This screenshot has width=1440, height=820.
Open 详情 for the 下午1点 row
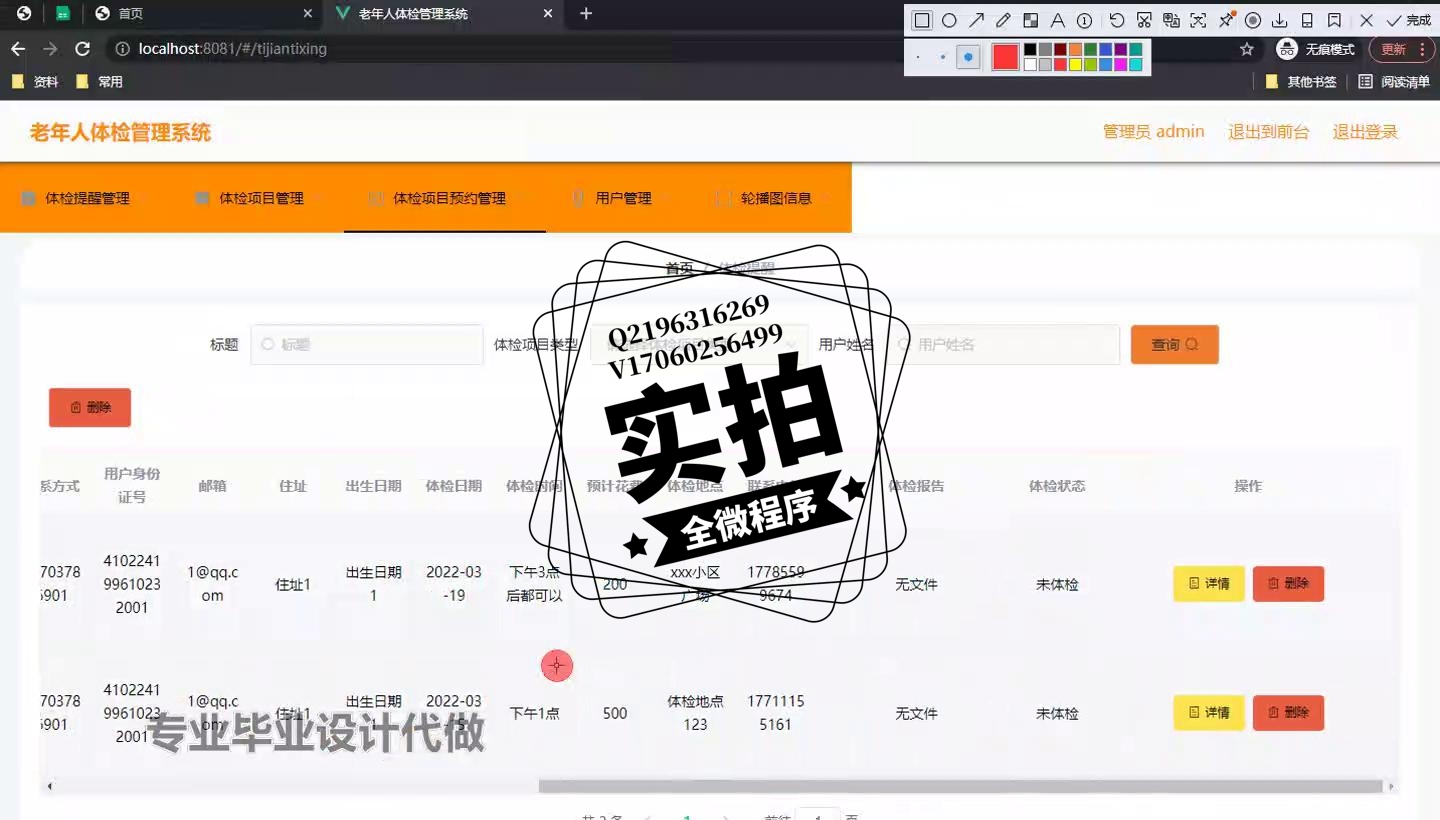(x=1208, y=713)
